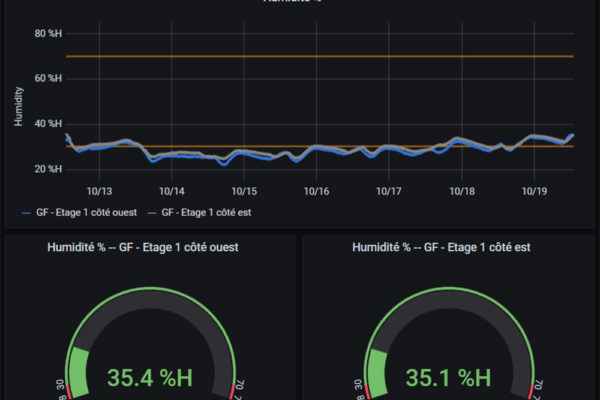Click the 10/15 x-axis date label
Image resolution: width=600 pixels, height=400 pixels.
(x=244, y=191)
